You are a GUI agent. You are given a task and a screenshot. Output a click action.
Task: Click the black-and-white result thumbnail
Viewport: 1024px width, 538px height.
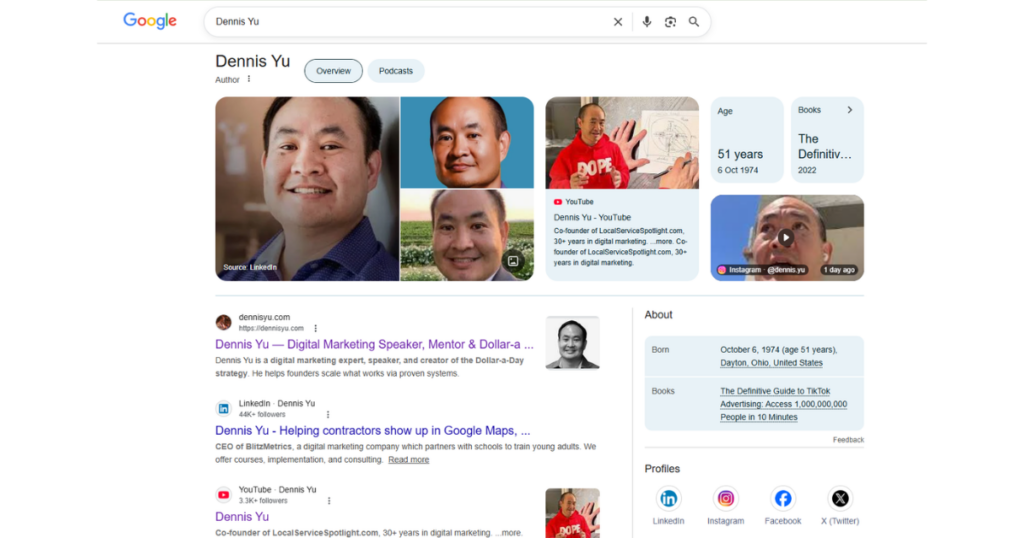click(x=572, y=342)
